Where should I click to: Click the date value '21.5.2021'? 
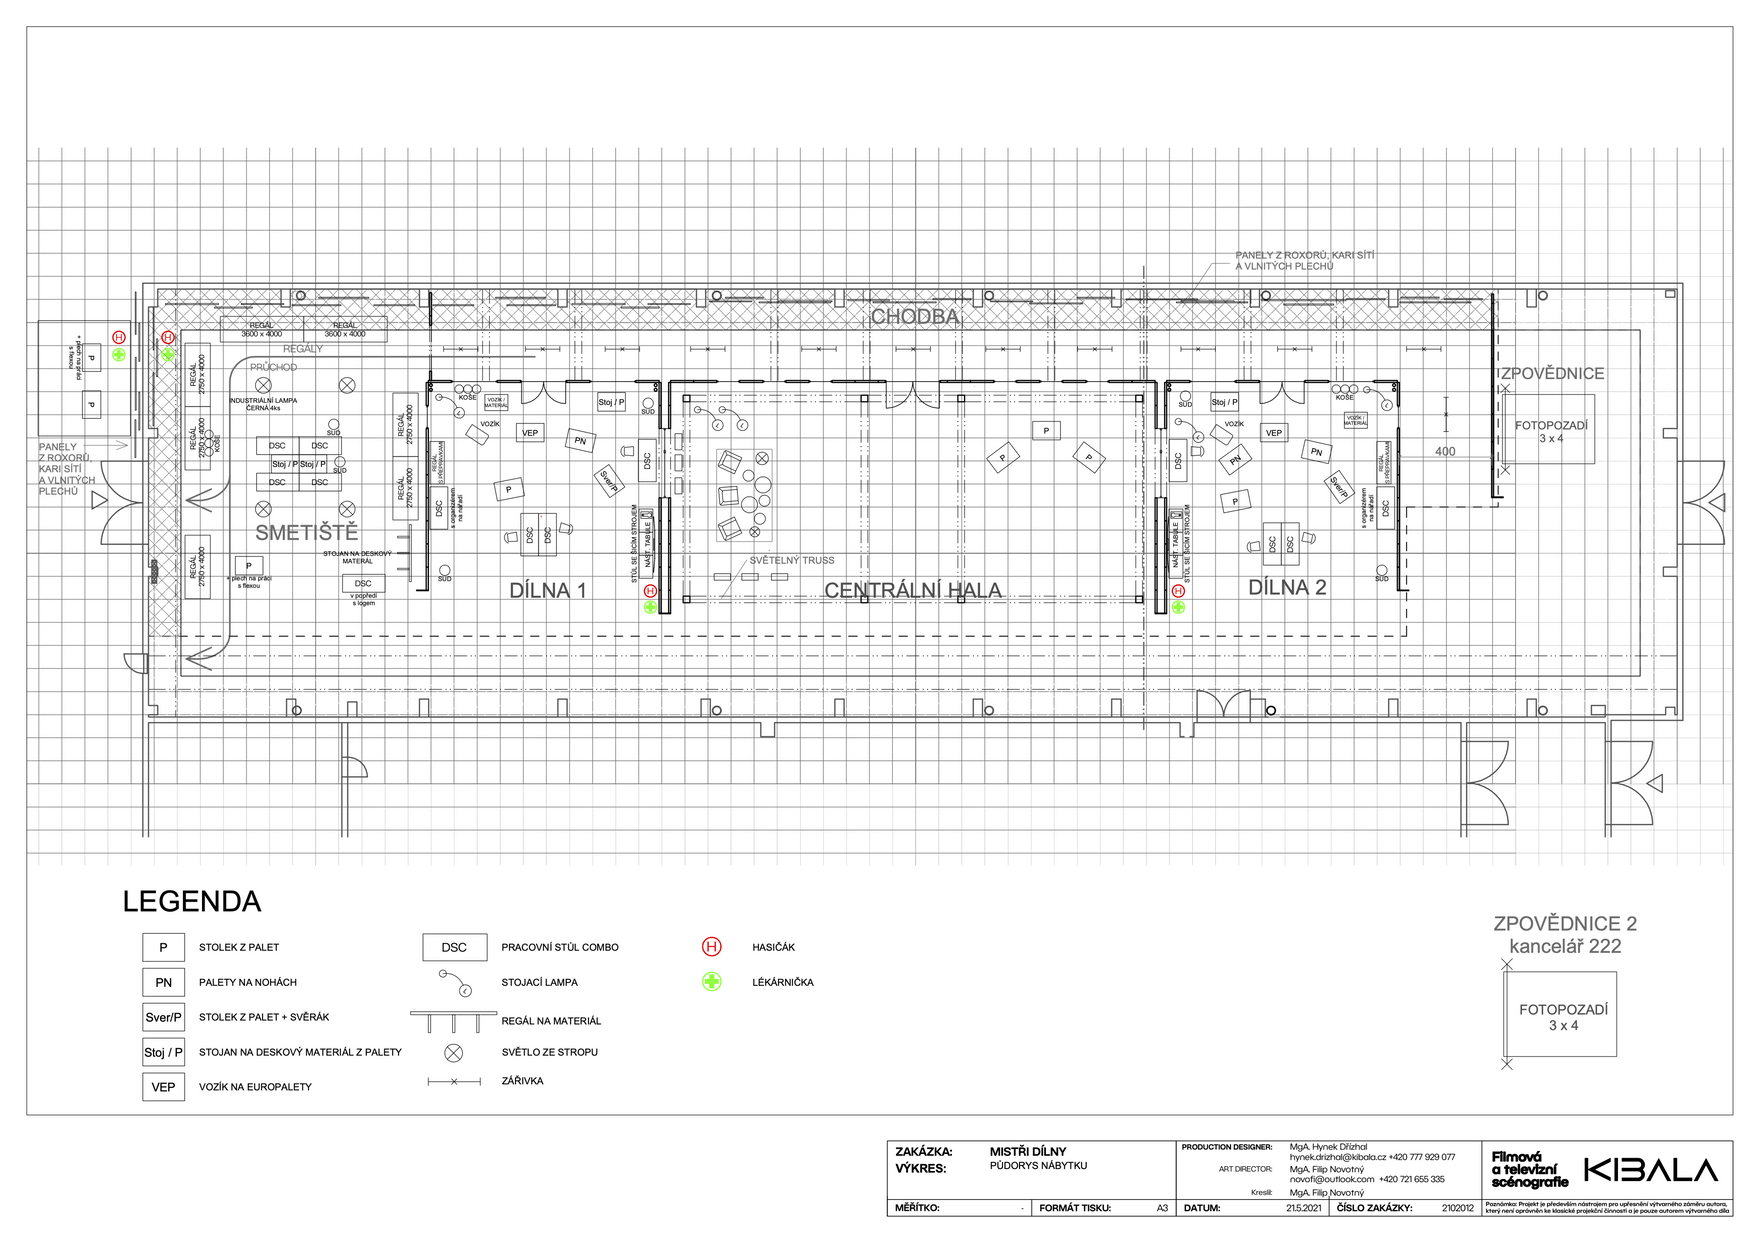(1303, 1208)
